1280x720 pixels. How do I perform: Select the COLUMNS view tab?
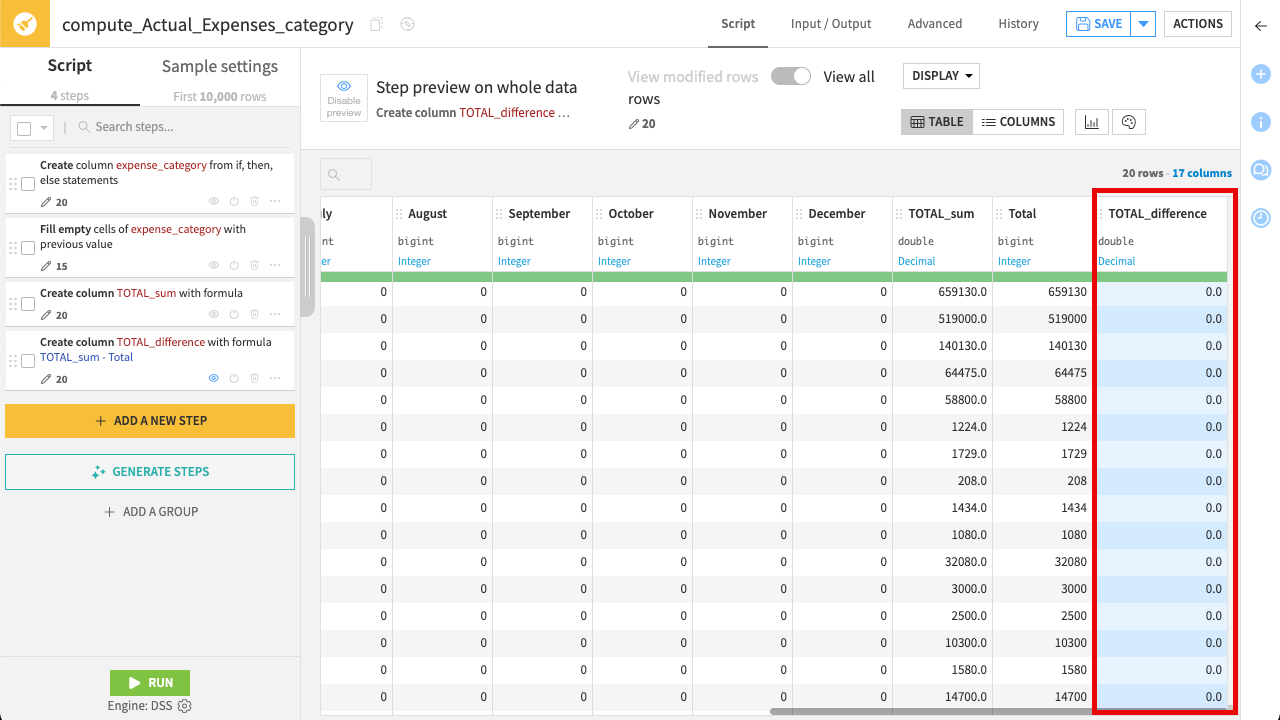pos(1018,121)
